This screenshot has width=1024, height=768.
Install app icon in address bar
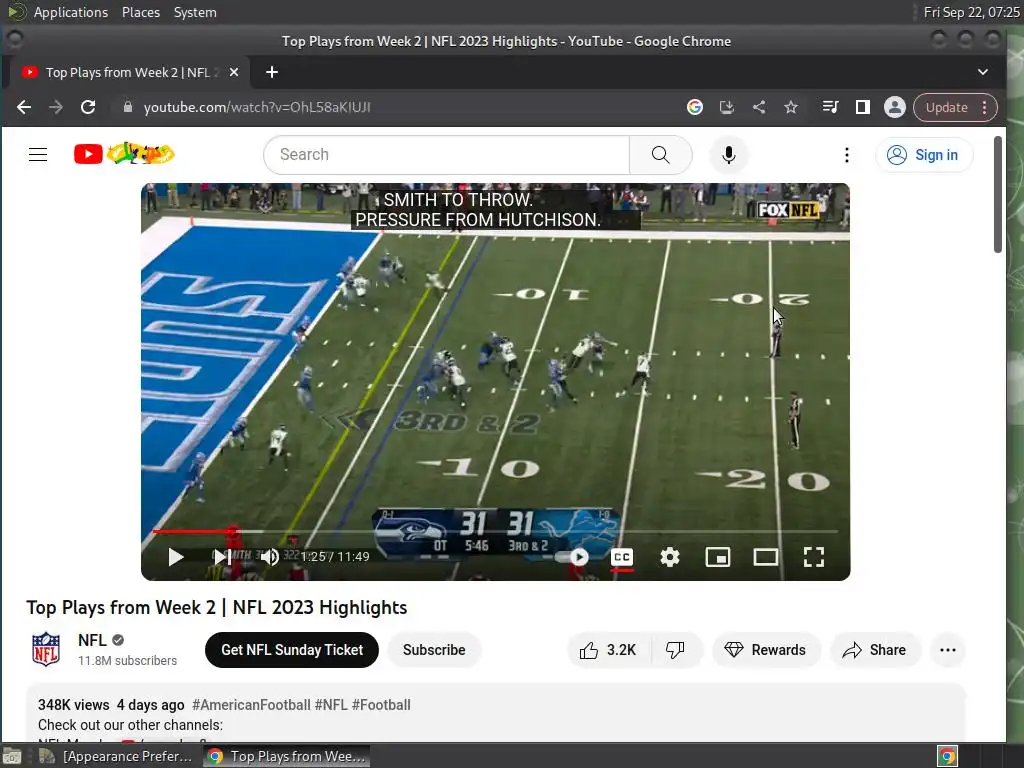tap(727, 107)
